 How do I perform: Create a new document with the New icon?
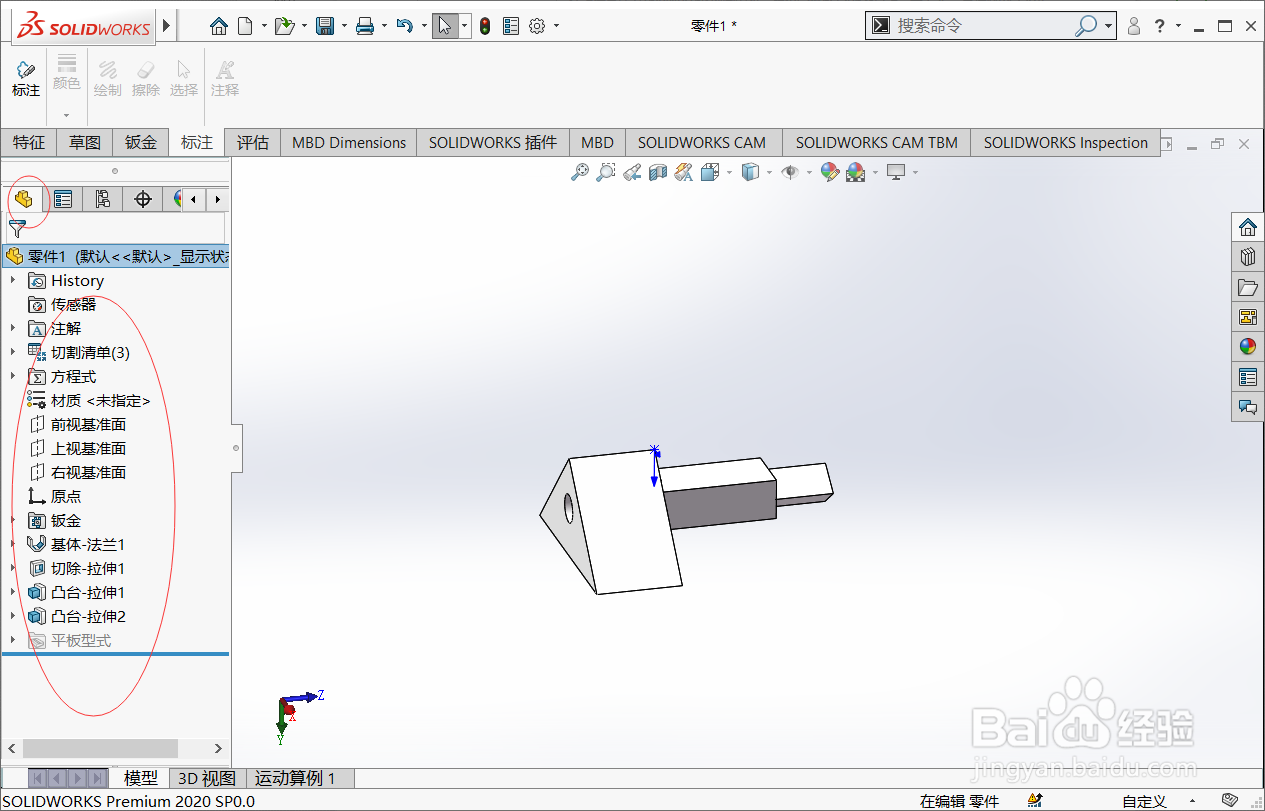point(245,26)
